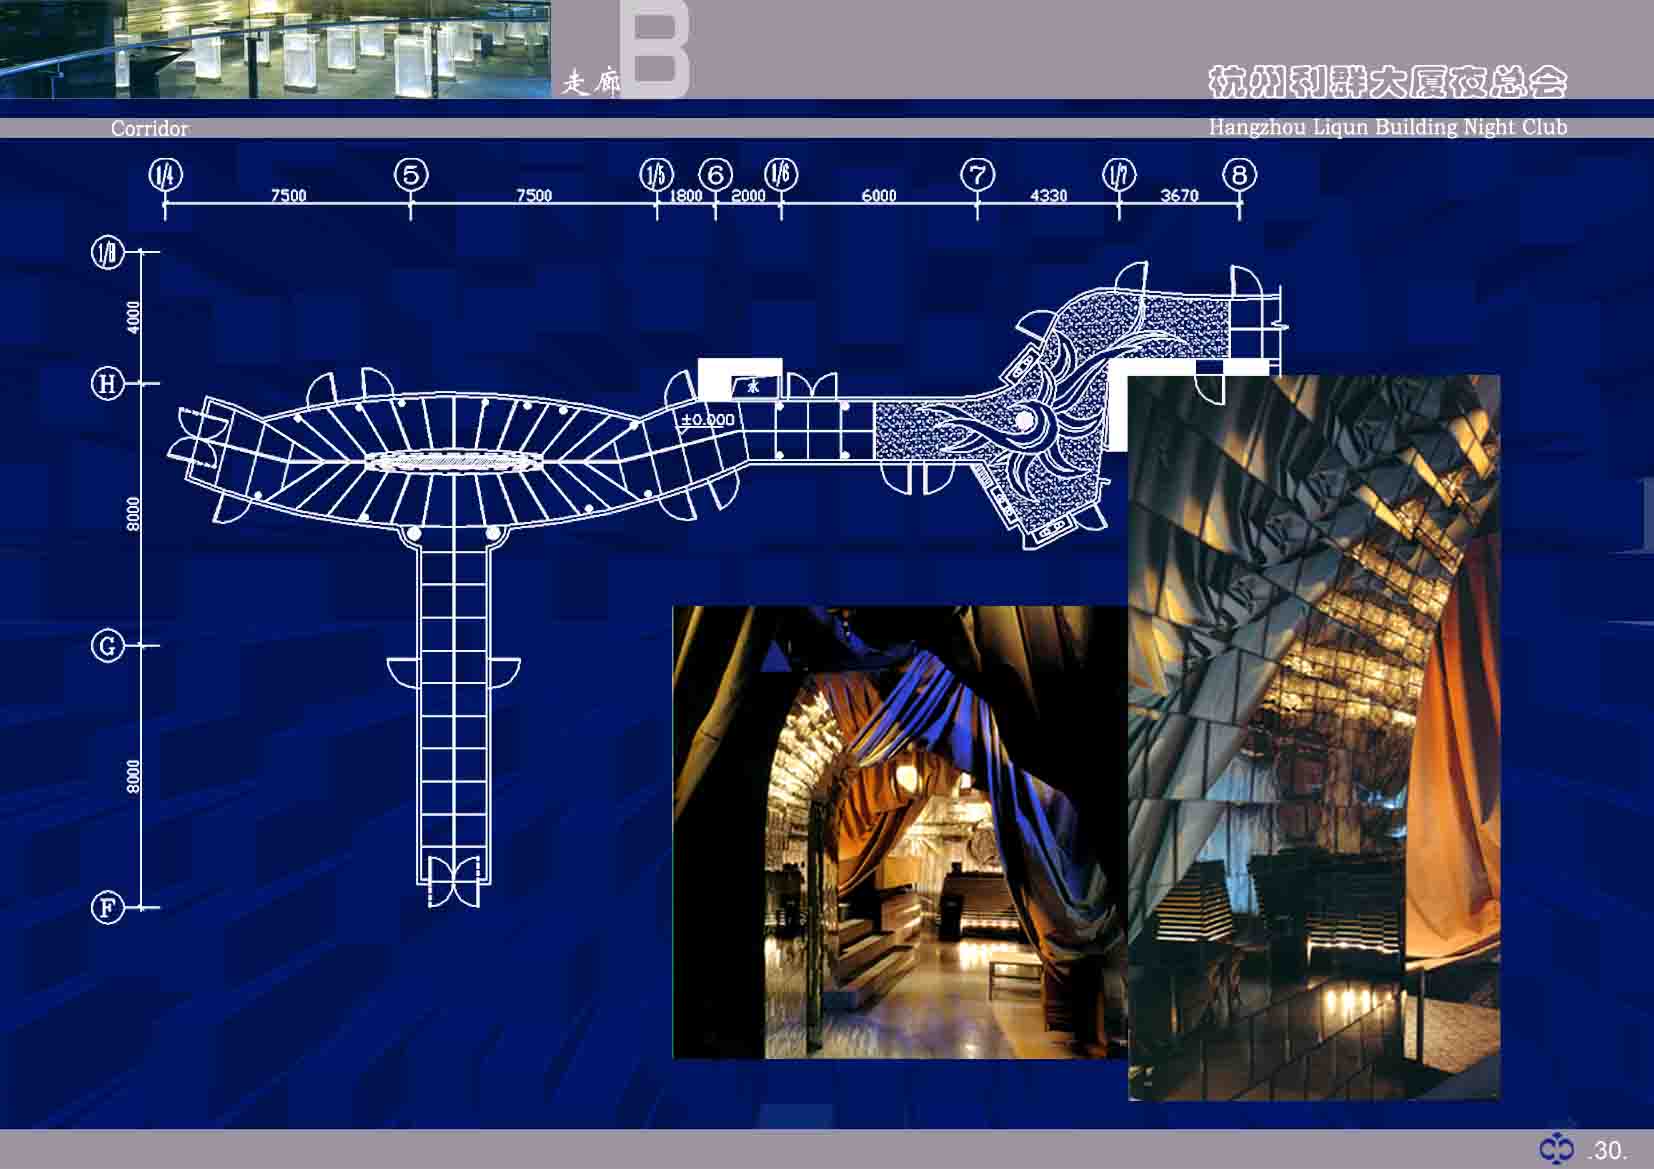This screenshot has height=1169, width=1654.
Task: Select the 4330 dimension label
Action: pyautogui.click(x=1048, y=195)
